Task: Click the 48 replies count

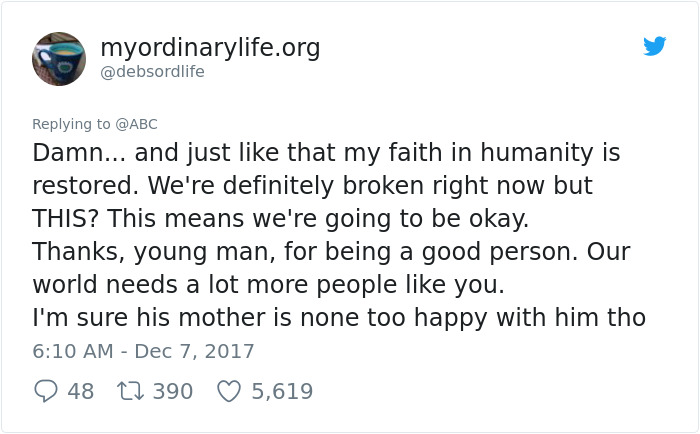Action: [80, 391]
